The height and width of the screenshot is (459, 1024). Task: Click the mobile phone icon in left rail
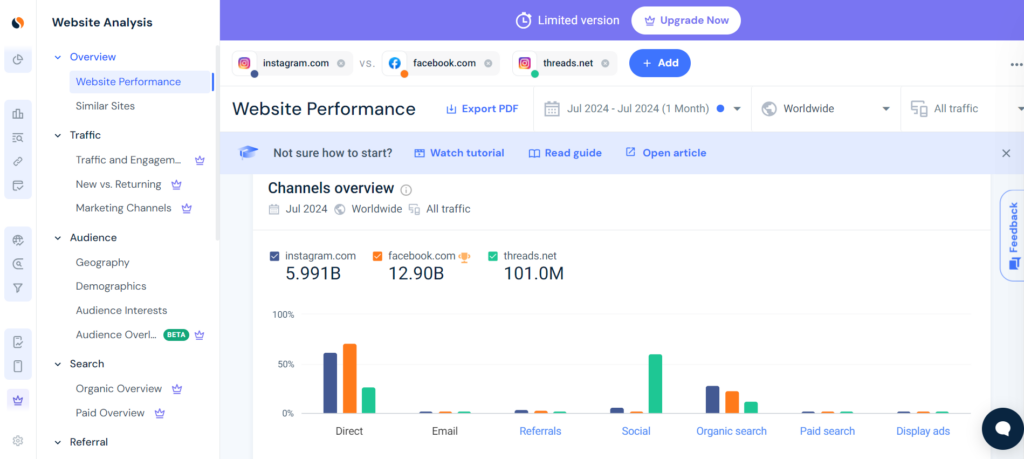(x=18, y=366)
